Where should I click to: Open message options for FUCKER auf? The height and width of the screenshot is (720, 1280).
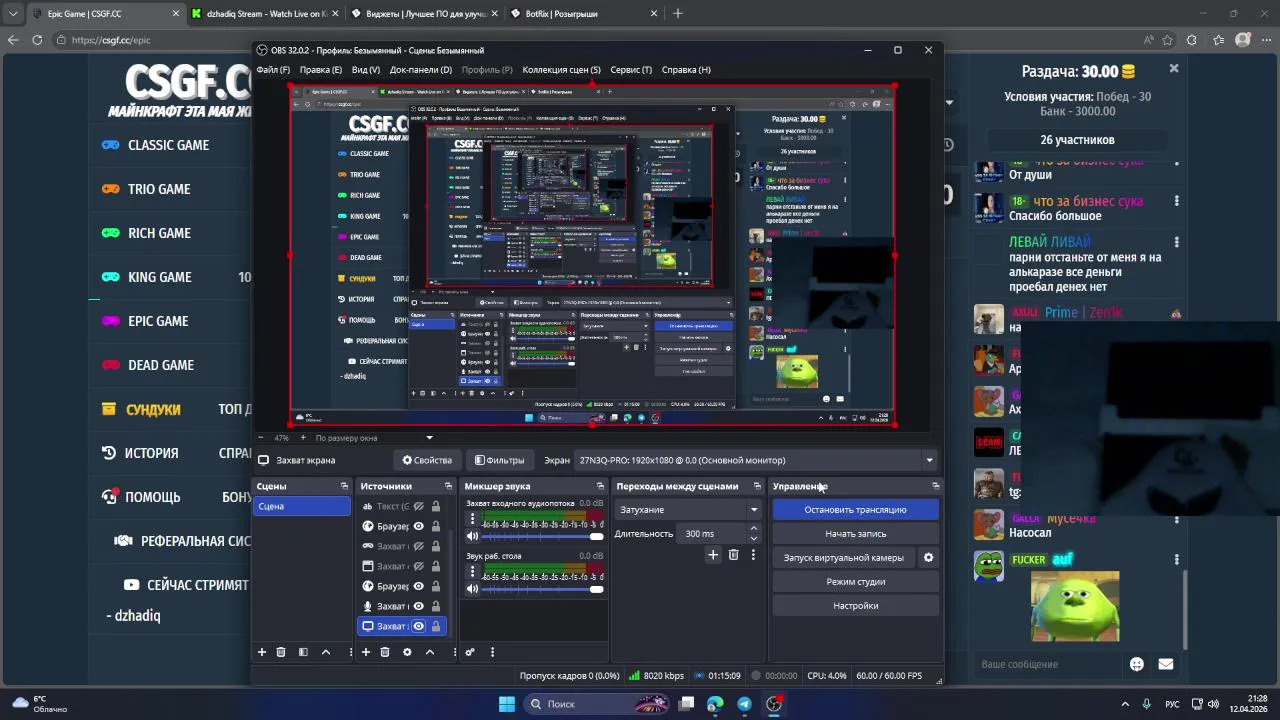pyautogui.click(x=1176, y=560)
